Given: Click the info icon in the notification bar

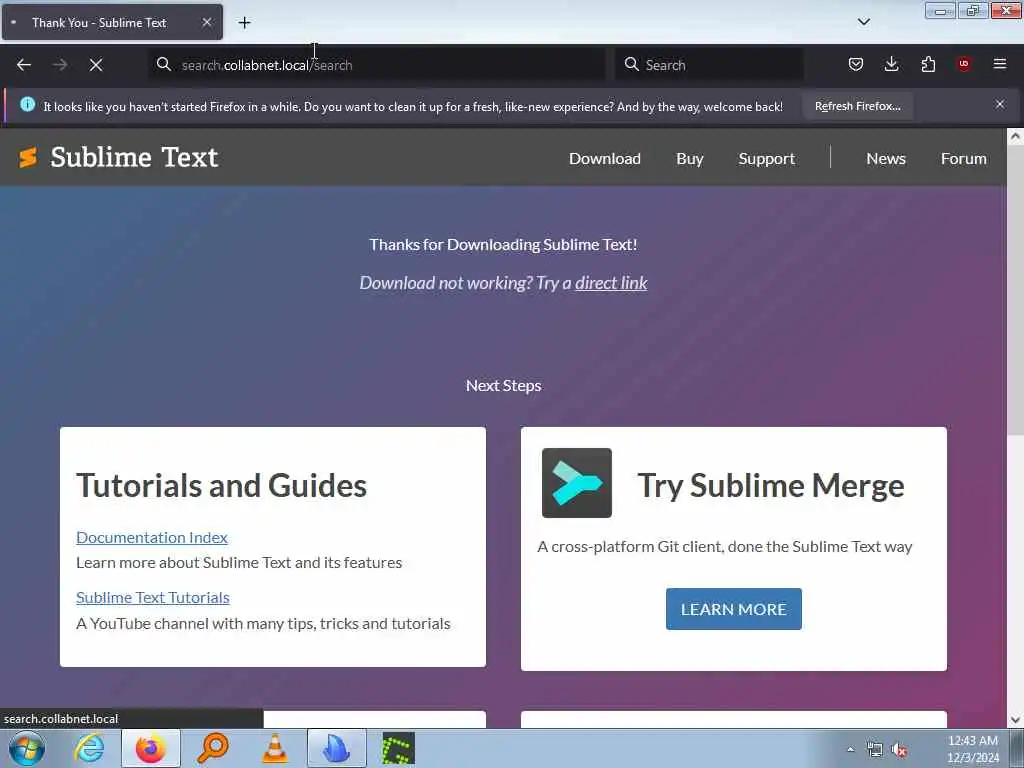Looking at the screenshot, I should [27, 104].
